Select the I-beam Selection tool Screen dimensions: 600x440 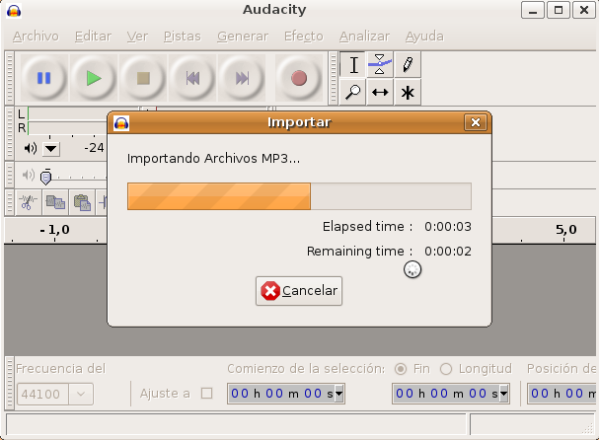coord(354,65)
